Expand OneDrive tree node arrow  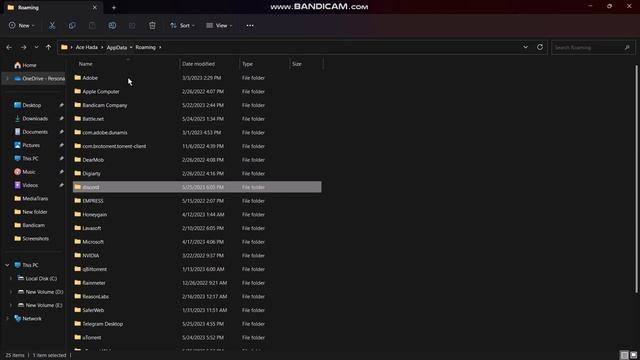pos(7,78)
